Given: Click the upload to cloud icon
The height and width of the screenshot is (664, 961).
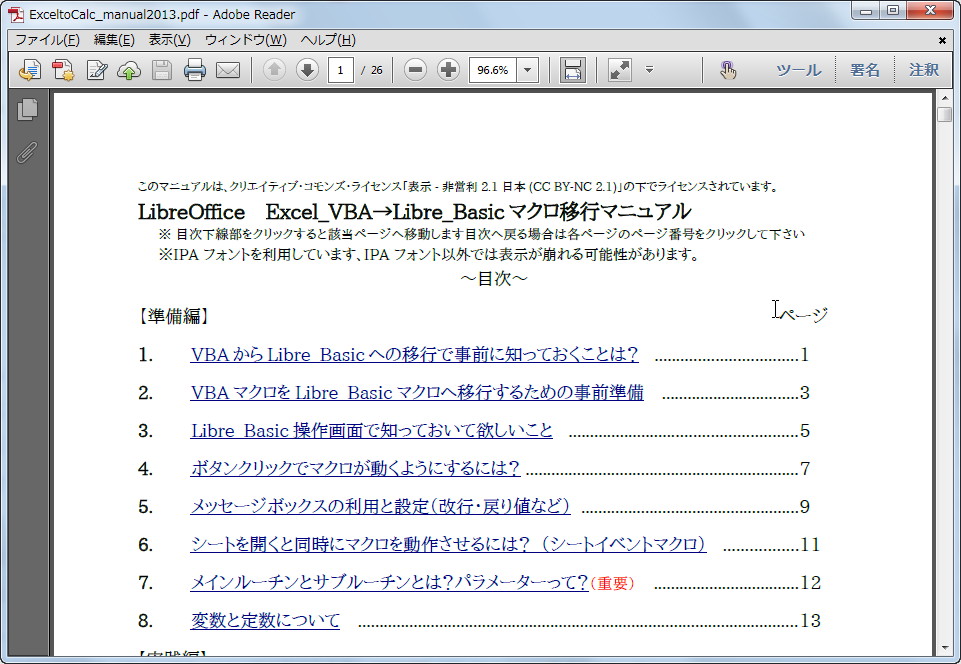Looking at the screenshot, I should (129, 71).
